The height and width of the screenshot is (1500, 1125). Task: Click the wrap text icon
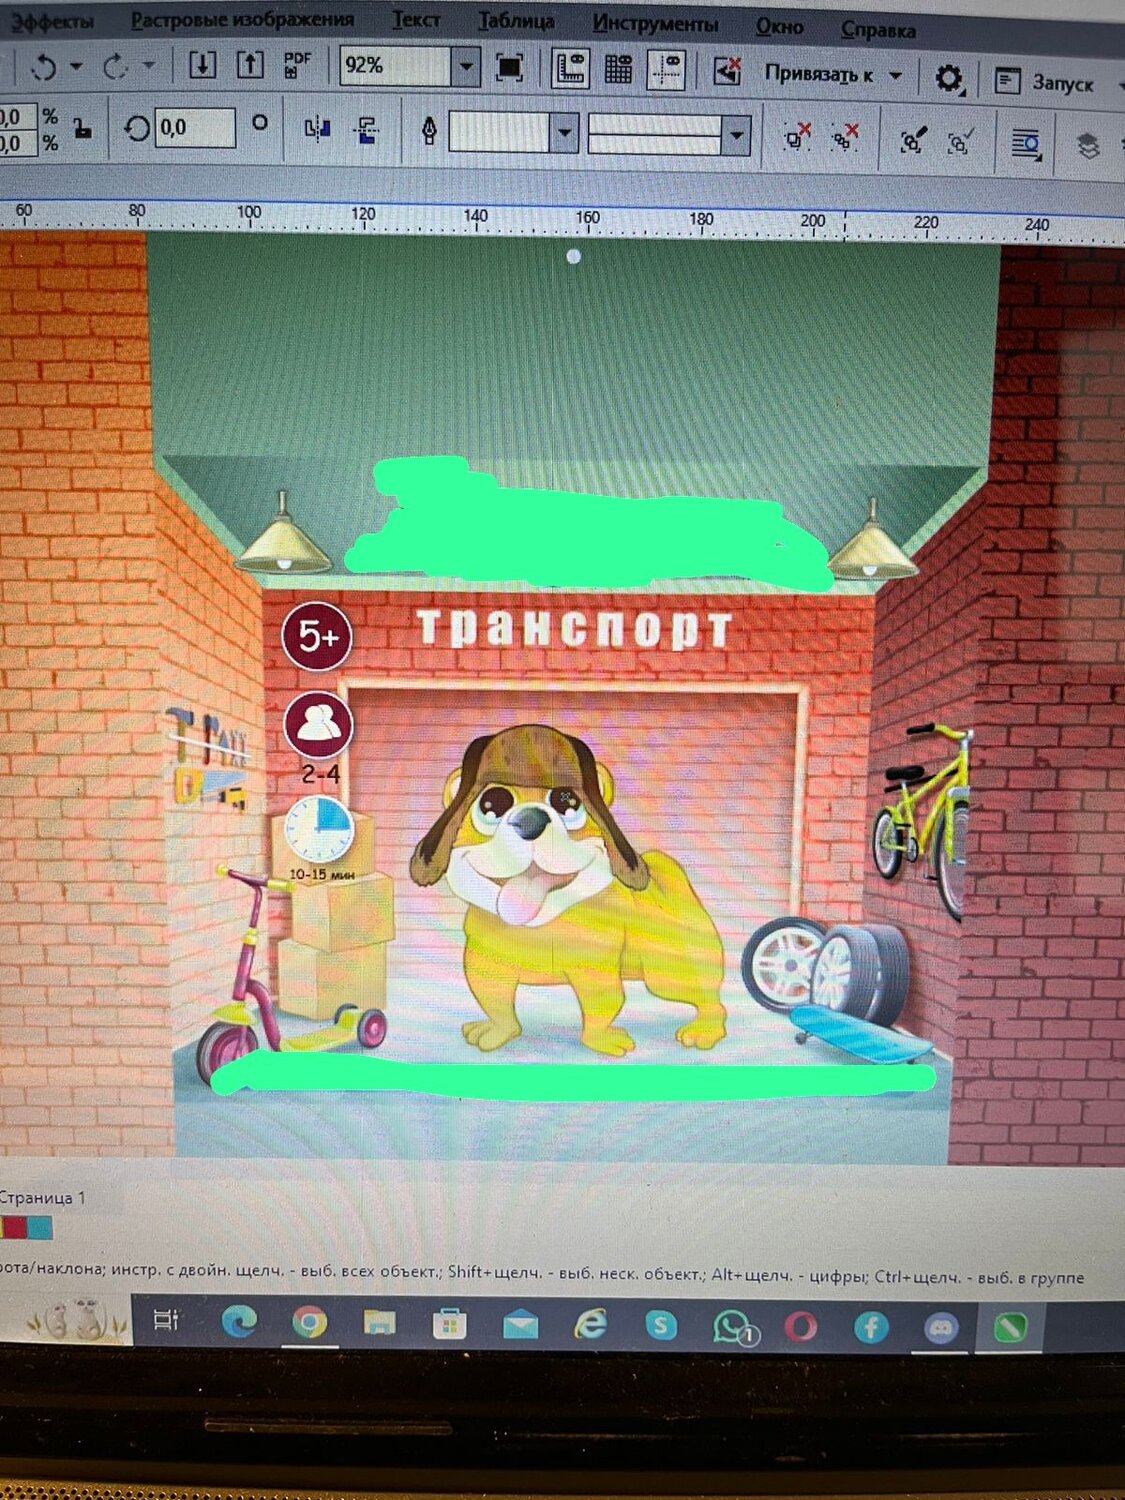click(x=1026, y=145)
